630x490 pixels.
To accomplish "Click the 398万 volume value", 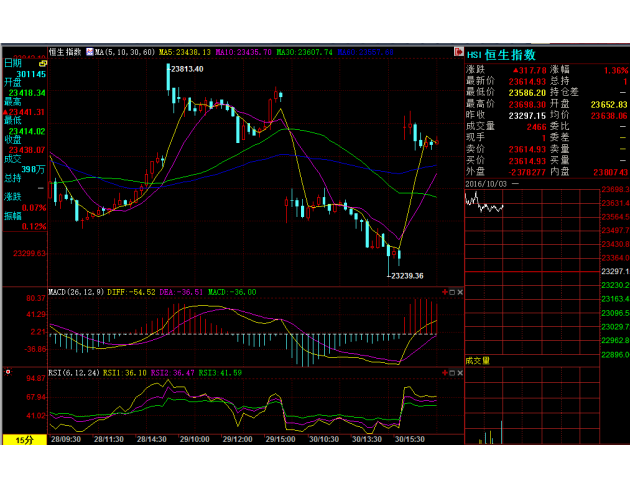I will point(33,169).
